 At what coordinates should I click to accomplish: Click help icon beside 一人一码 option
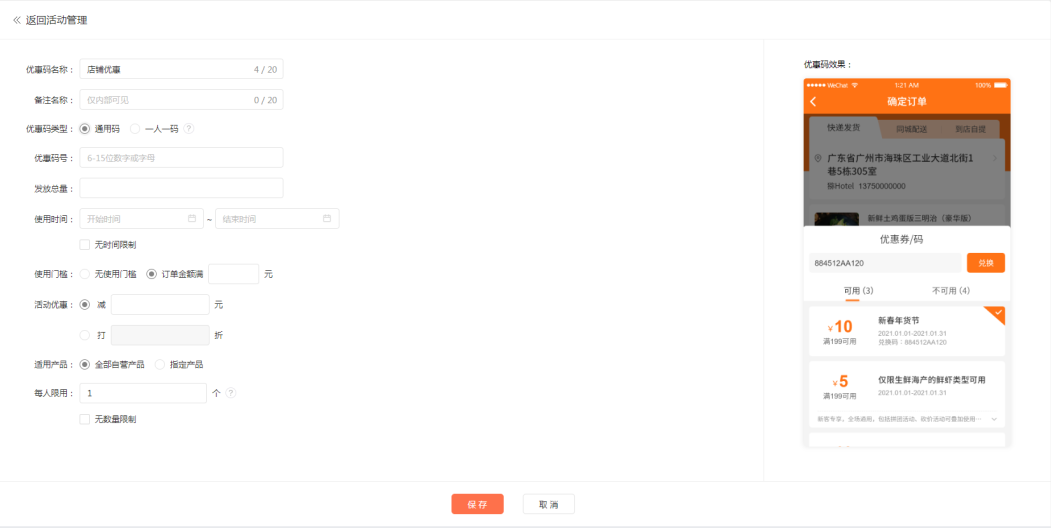(188, 129)
